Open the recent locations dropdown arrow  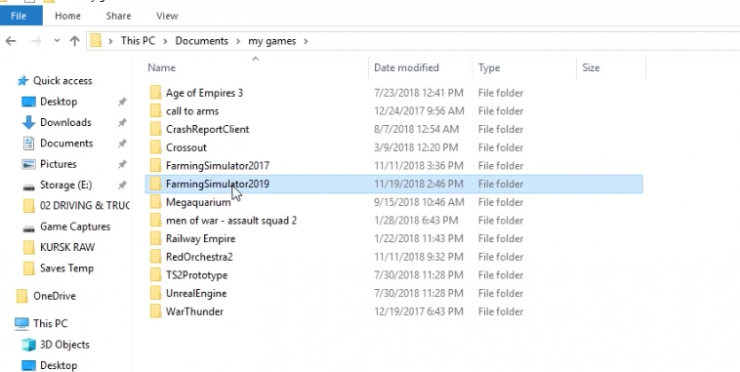click(x=57, y=41)
